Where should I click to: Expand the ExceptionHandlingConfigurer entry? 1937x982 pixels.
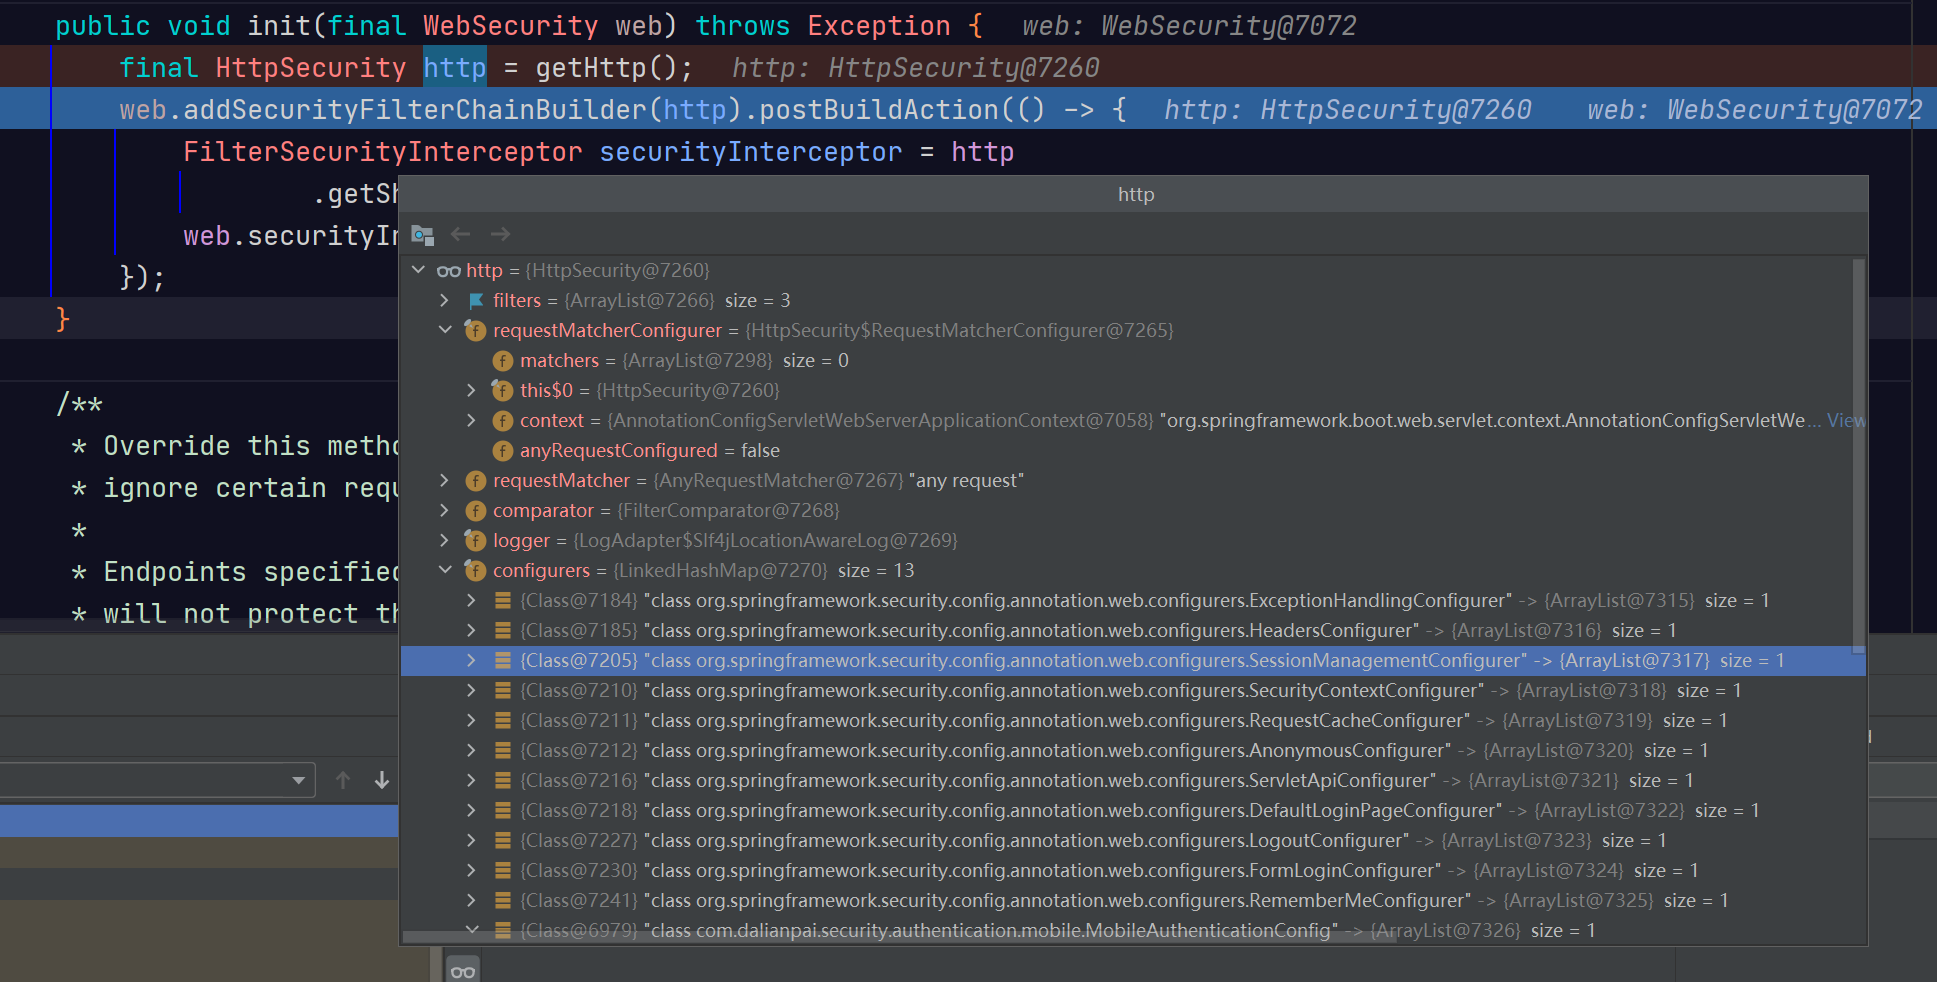[472, 600]
